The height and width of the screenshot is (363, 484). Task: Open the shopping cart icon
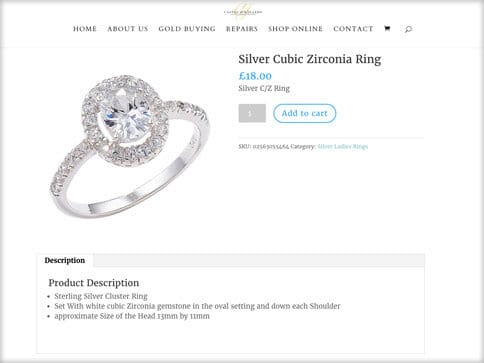tap(387, 29)
